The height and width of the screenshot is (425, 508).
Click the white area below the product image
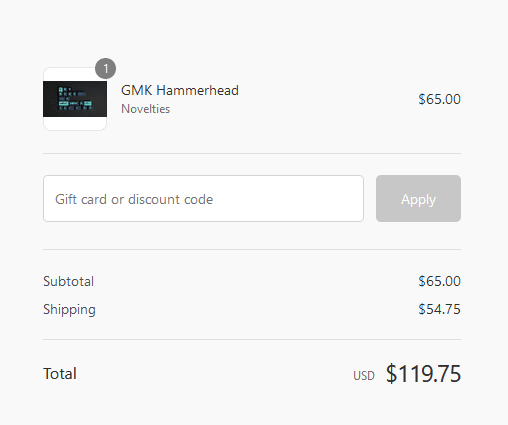75,123
